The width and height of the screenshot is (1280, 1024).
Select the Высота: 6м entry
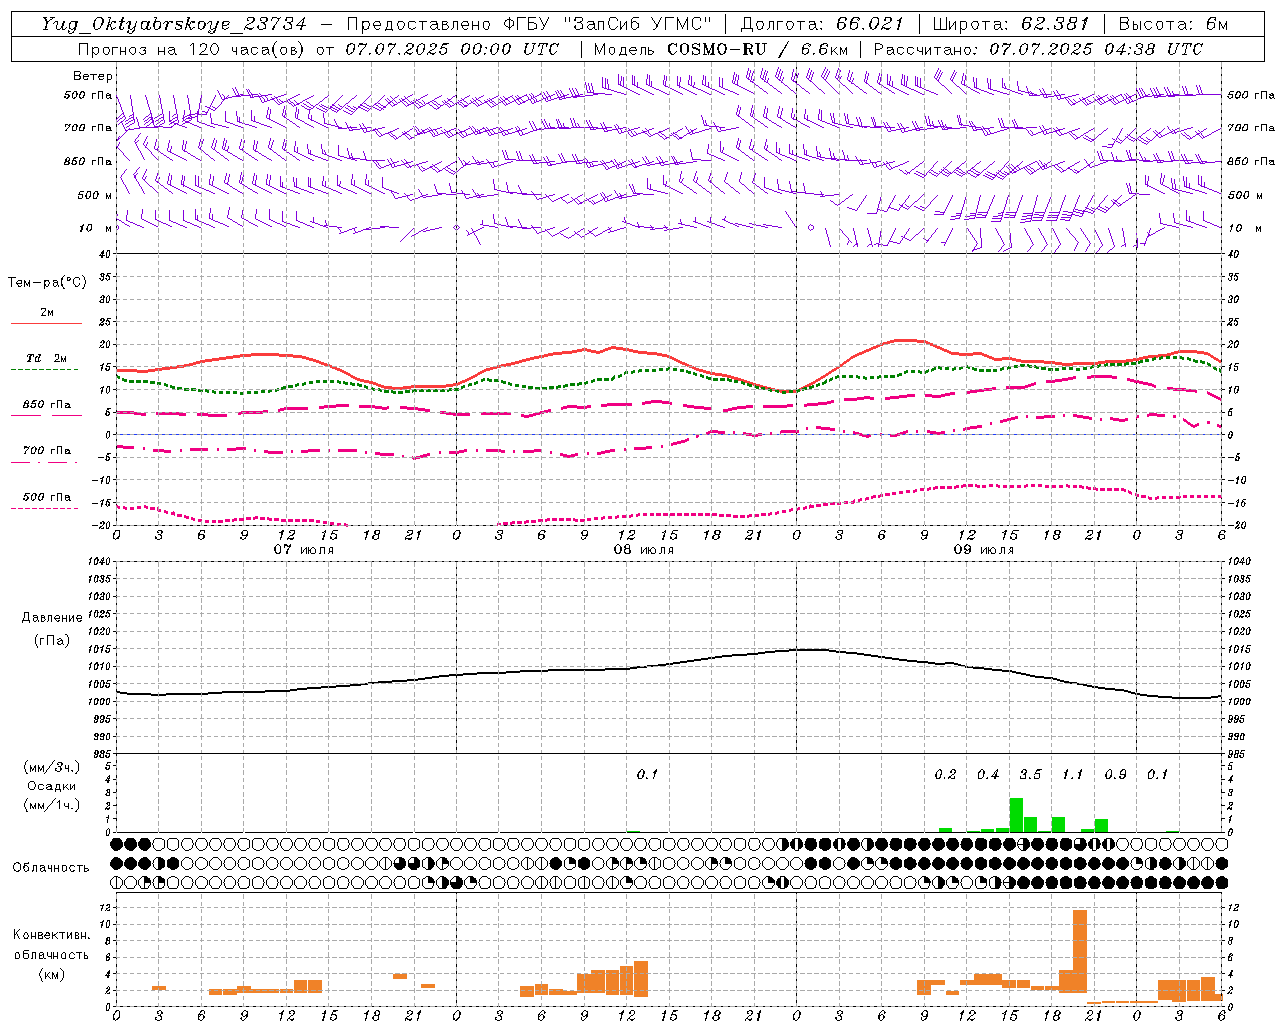point(1173,24)
